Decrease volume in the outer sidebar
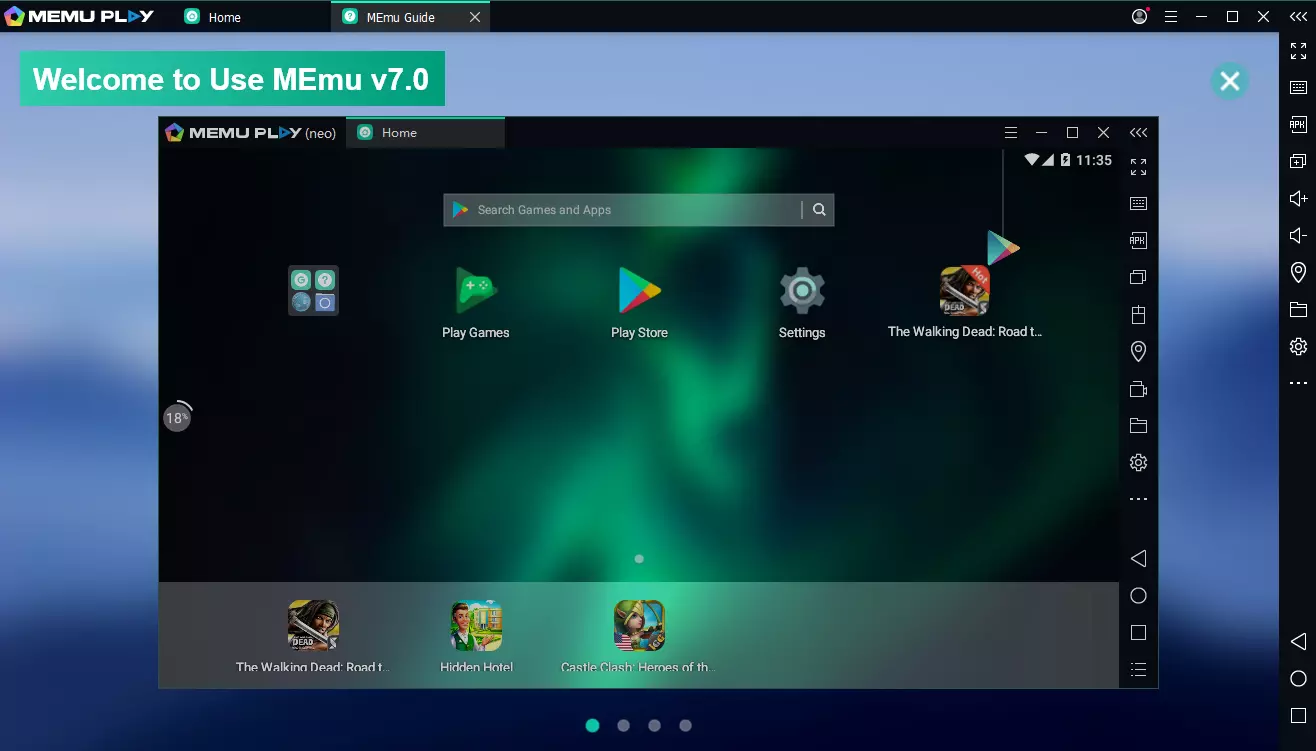Screen dimensions: 1316x751 (x=1298, y=235)
